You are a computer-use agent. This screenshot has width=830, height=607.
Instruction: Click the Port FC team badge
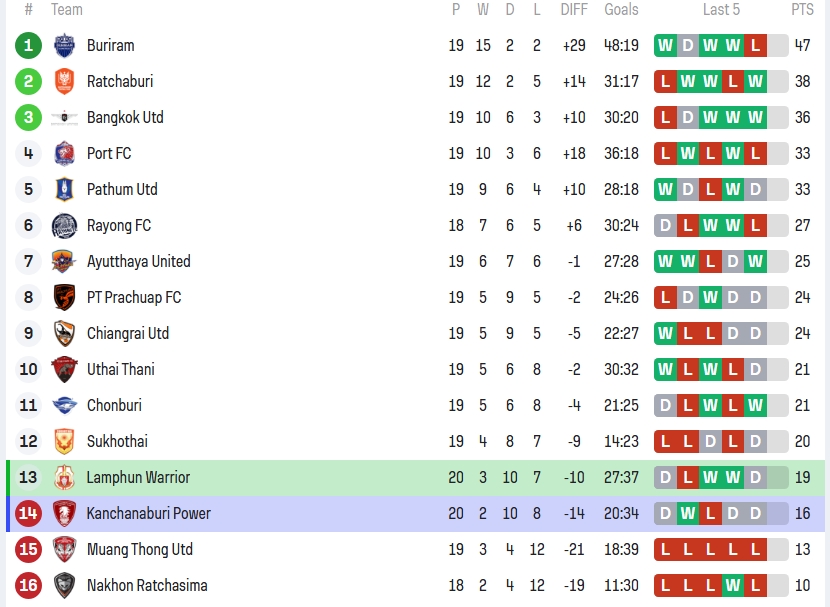tap(64, 153)
